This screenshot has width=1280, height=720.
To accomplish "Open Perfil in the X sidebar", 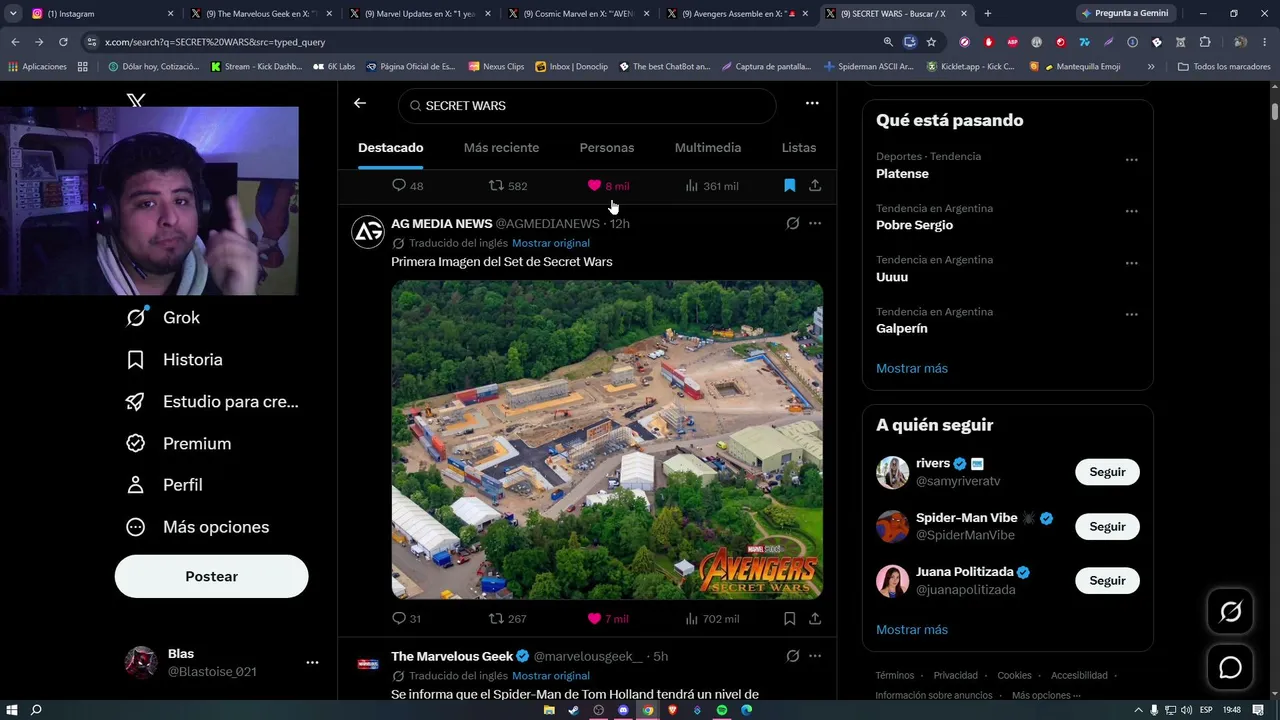I will (164, 485).
